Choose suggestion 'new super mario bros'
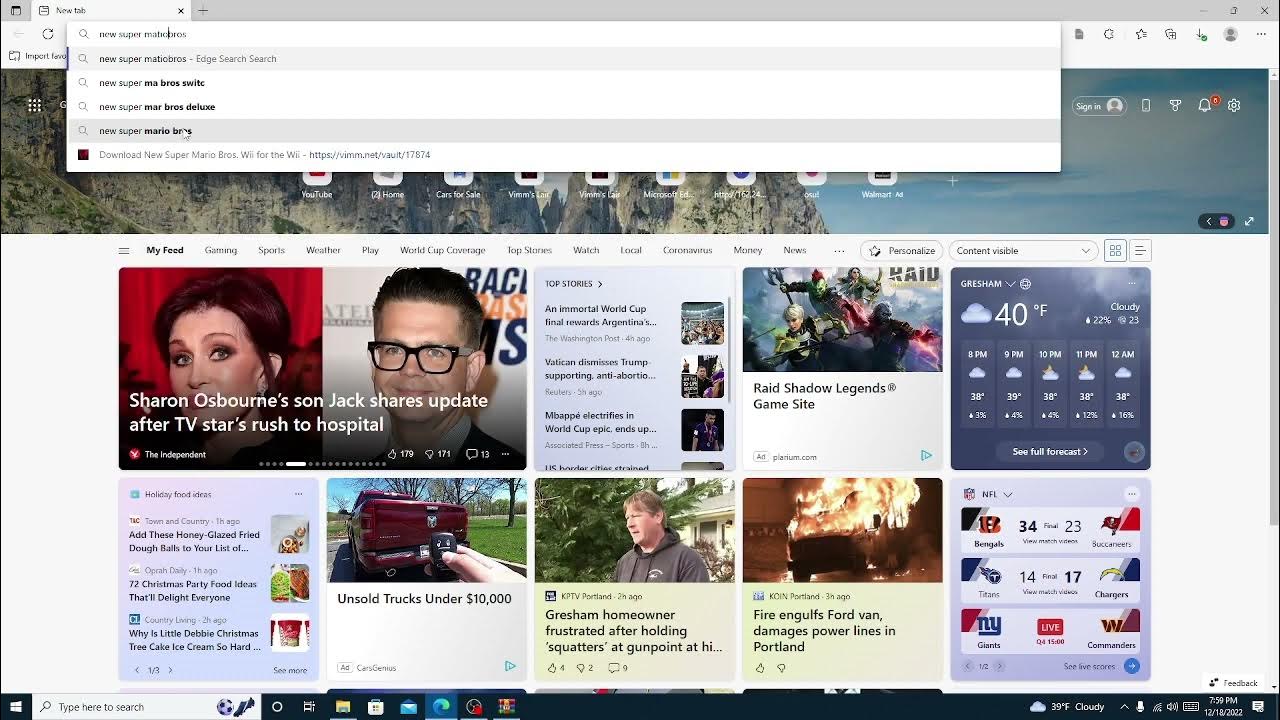This screenshot has width=1280, height=720. click(x=563, y=131)
